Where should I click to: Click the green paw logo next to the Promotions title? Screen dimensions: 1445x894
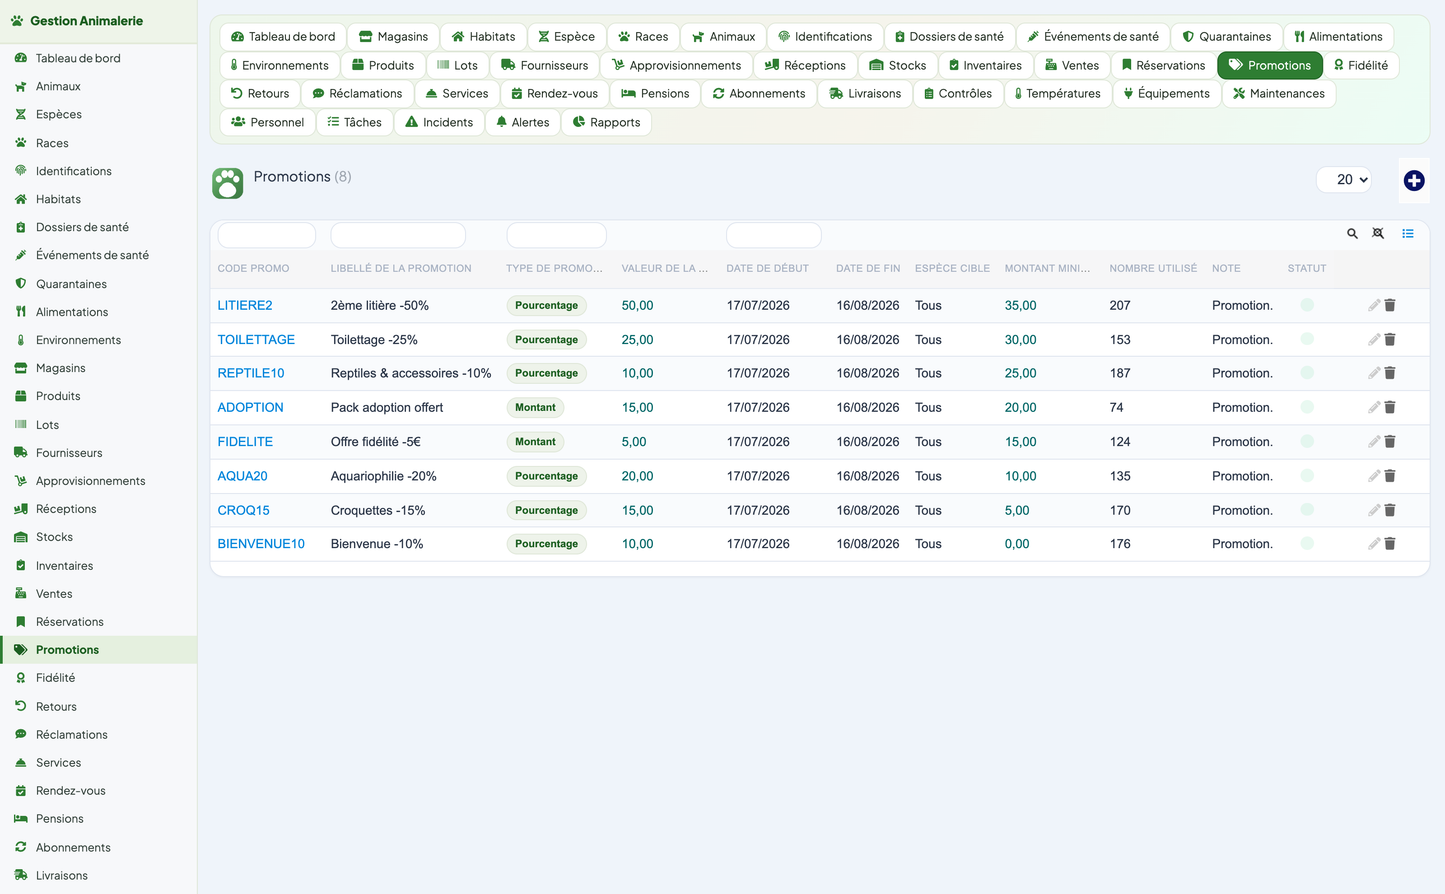click(x=228, y=183)
